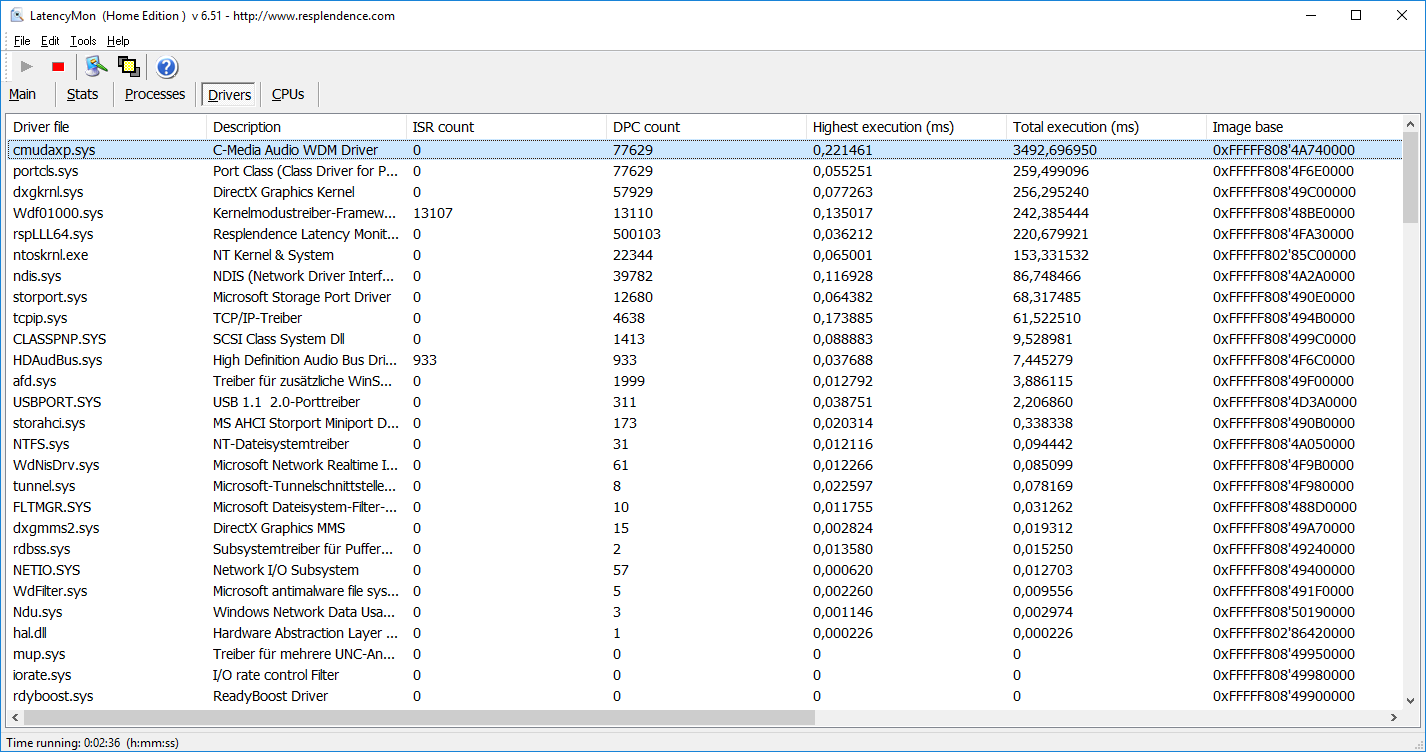Select the rdbss.sys driver row
Screen dimensions: 1426x752
coord(704,549)
